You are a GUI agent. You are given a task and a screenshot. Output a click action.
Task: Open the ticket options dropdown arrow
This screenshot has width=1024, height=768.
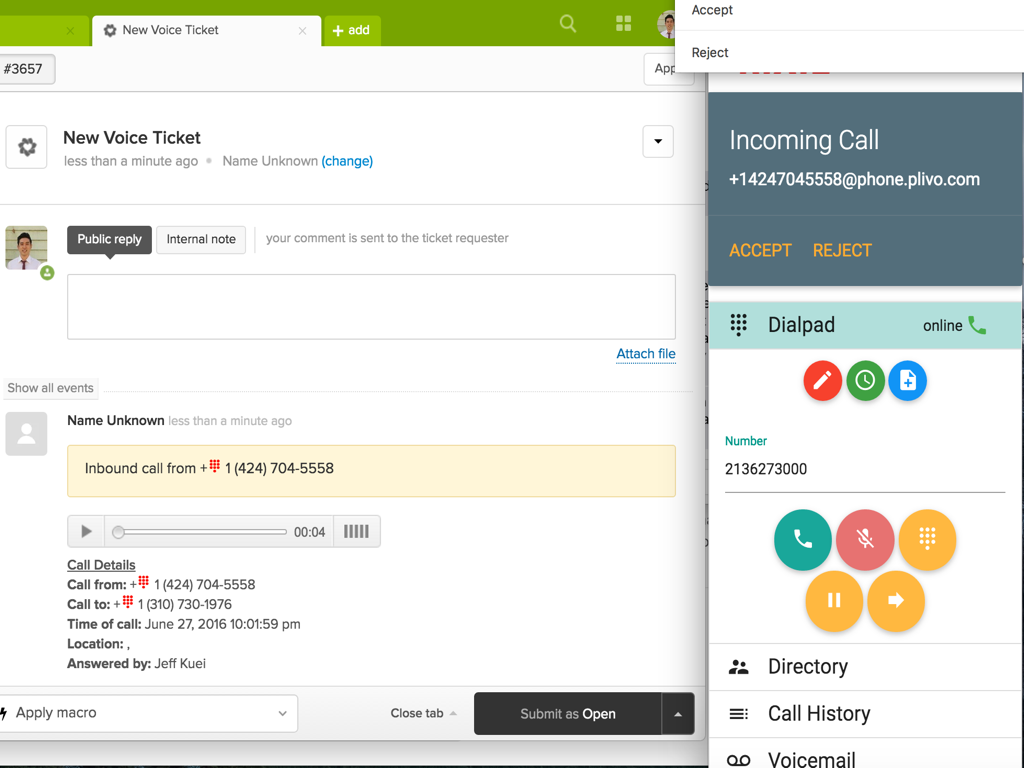pos(657,142)
